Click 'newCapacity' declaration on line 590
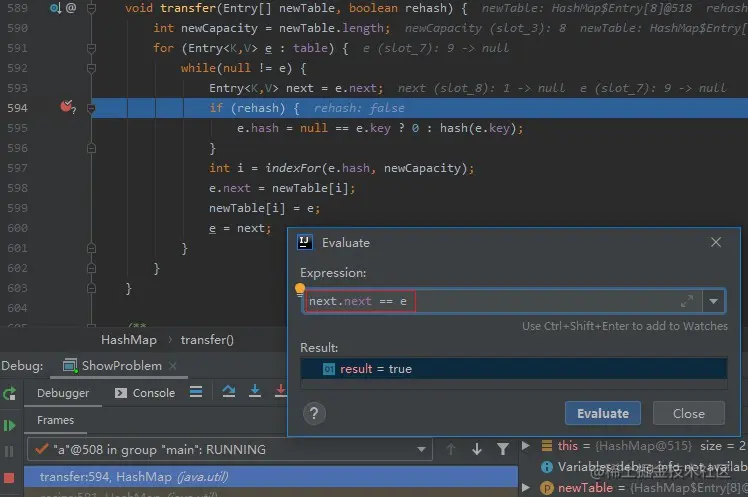The height and width of the screenshot is (497, 748). [219, 28]
